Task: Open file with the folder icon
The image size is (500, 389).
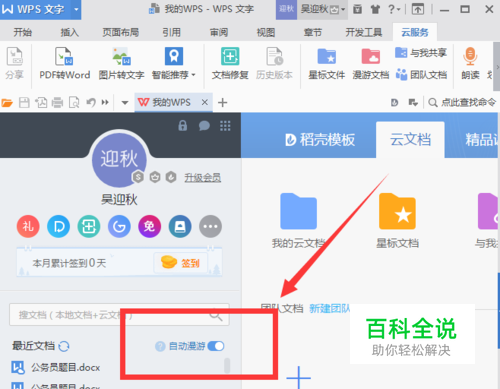Action: tap(7, 103)
